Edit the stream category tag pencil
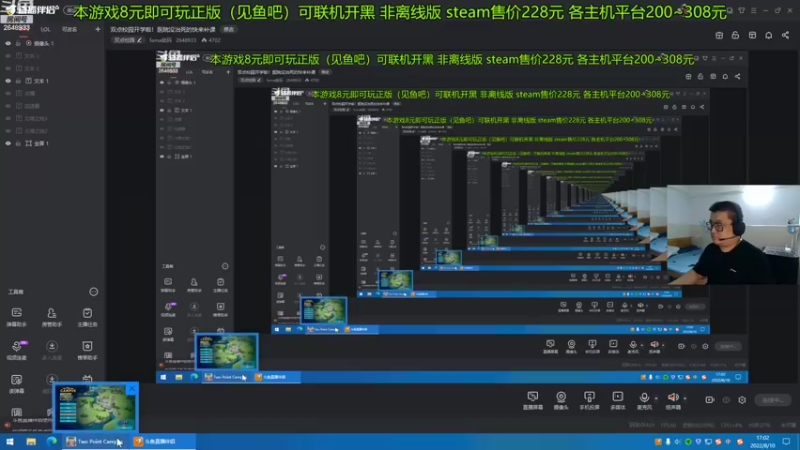 coord(139,40)
